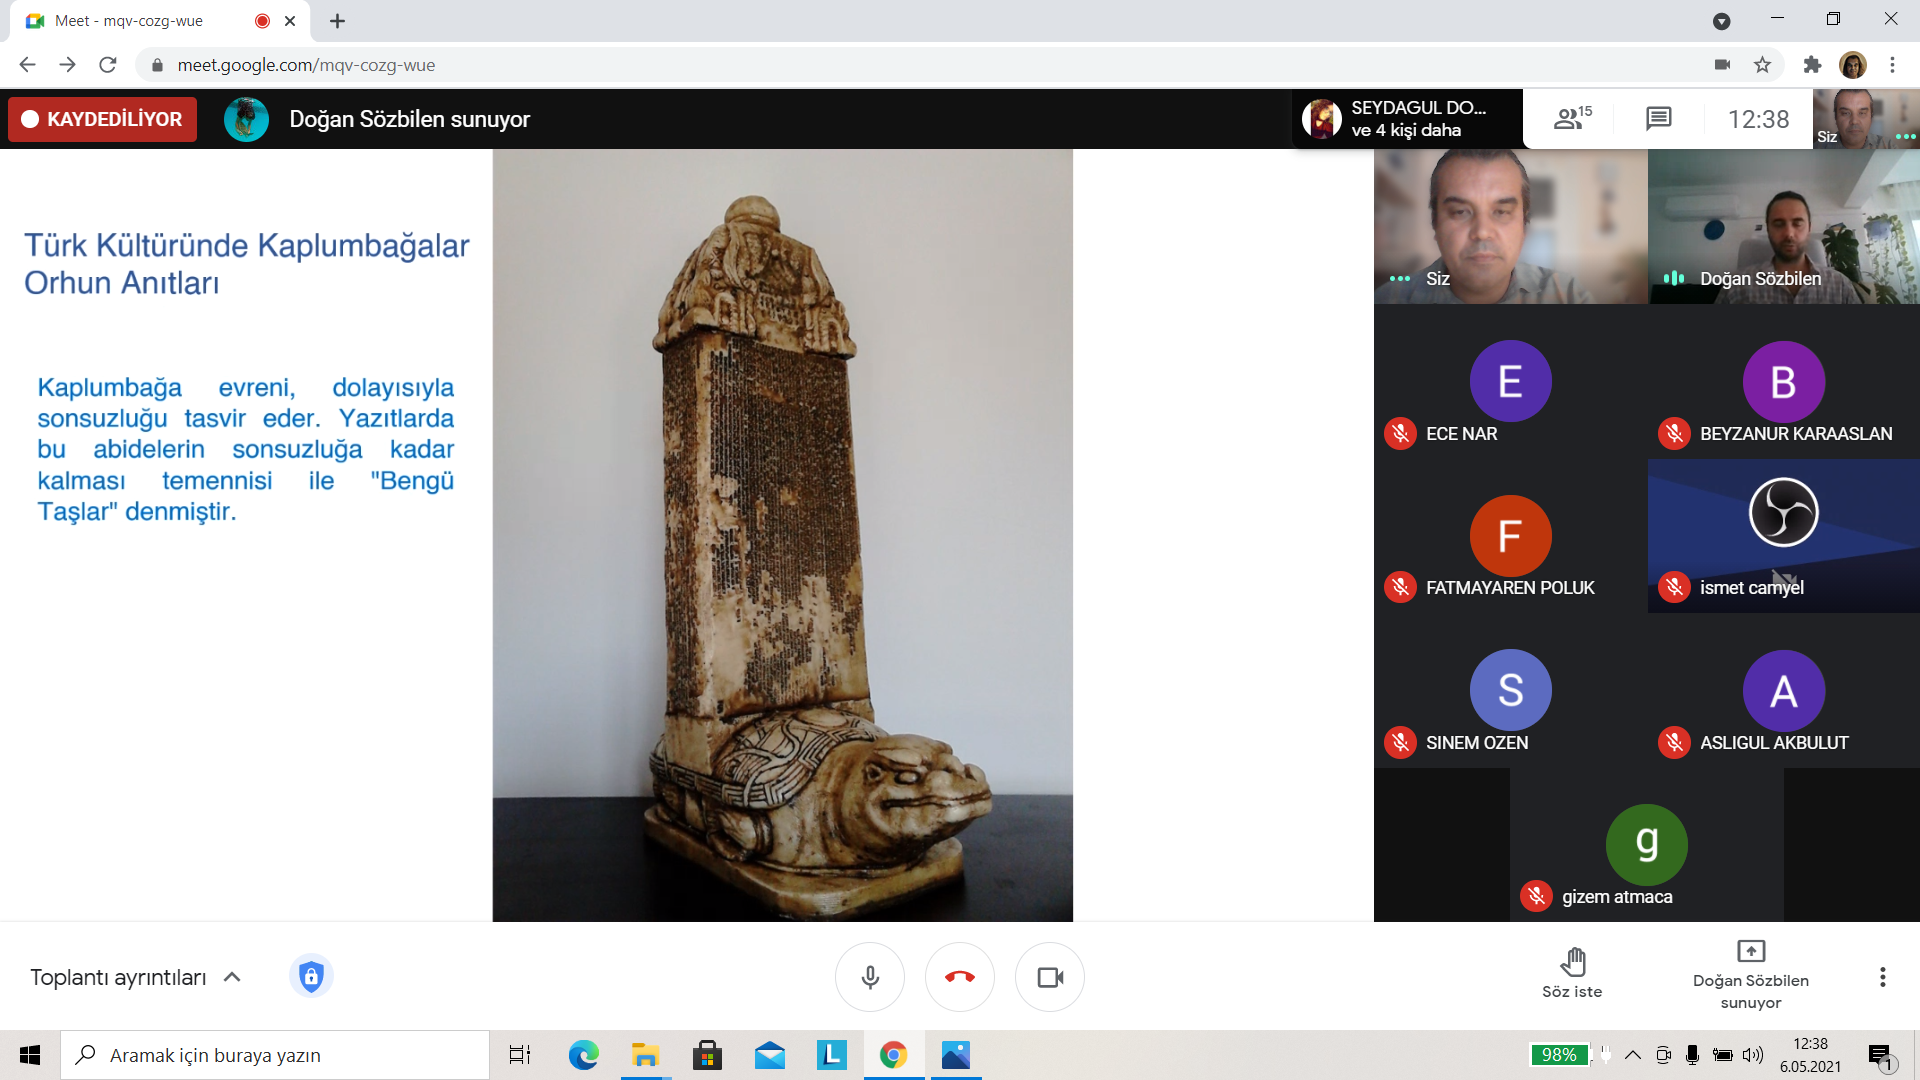The width and height of the screenshot is (1920, 1080).
Task: Click the meeting safety shield icon
Action: pyautogui.click(x=311, y=976)
